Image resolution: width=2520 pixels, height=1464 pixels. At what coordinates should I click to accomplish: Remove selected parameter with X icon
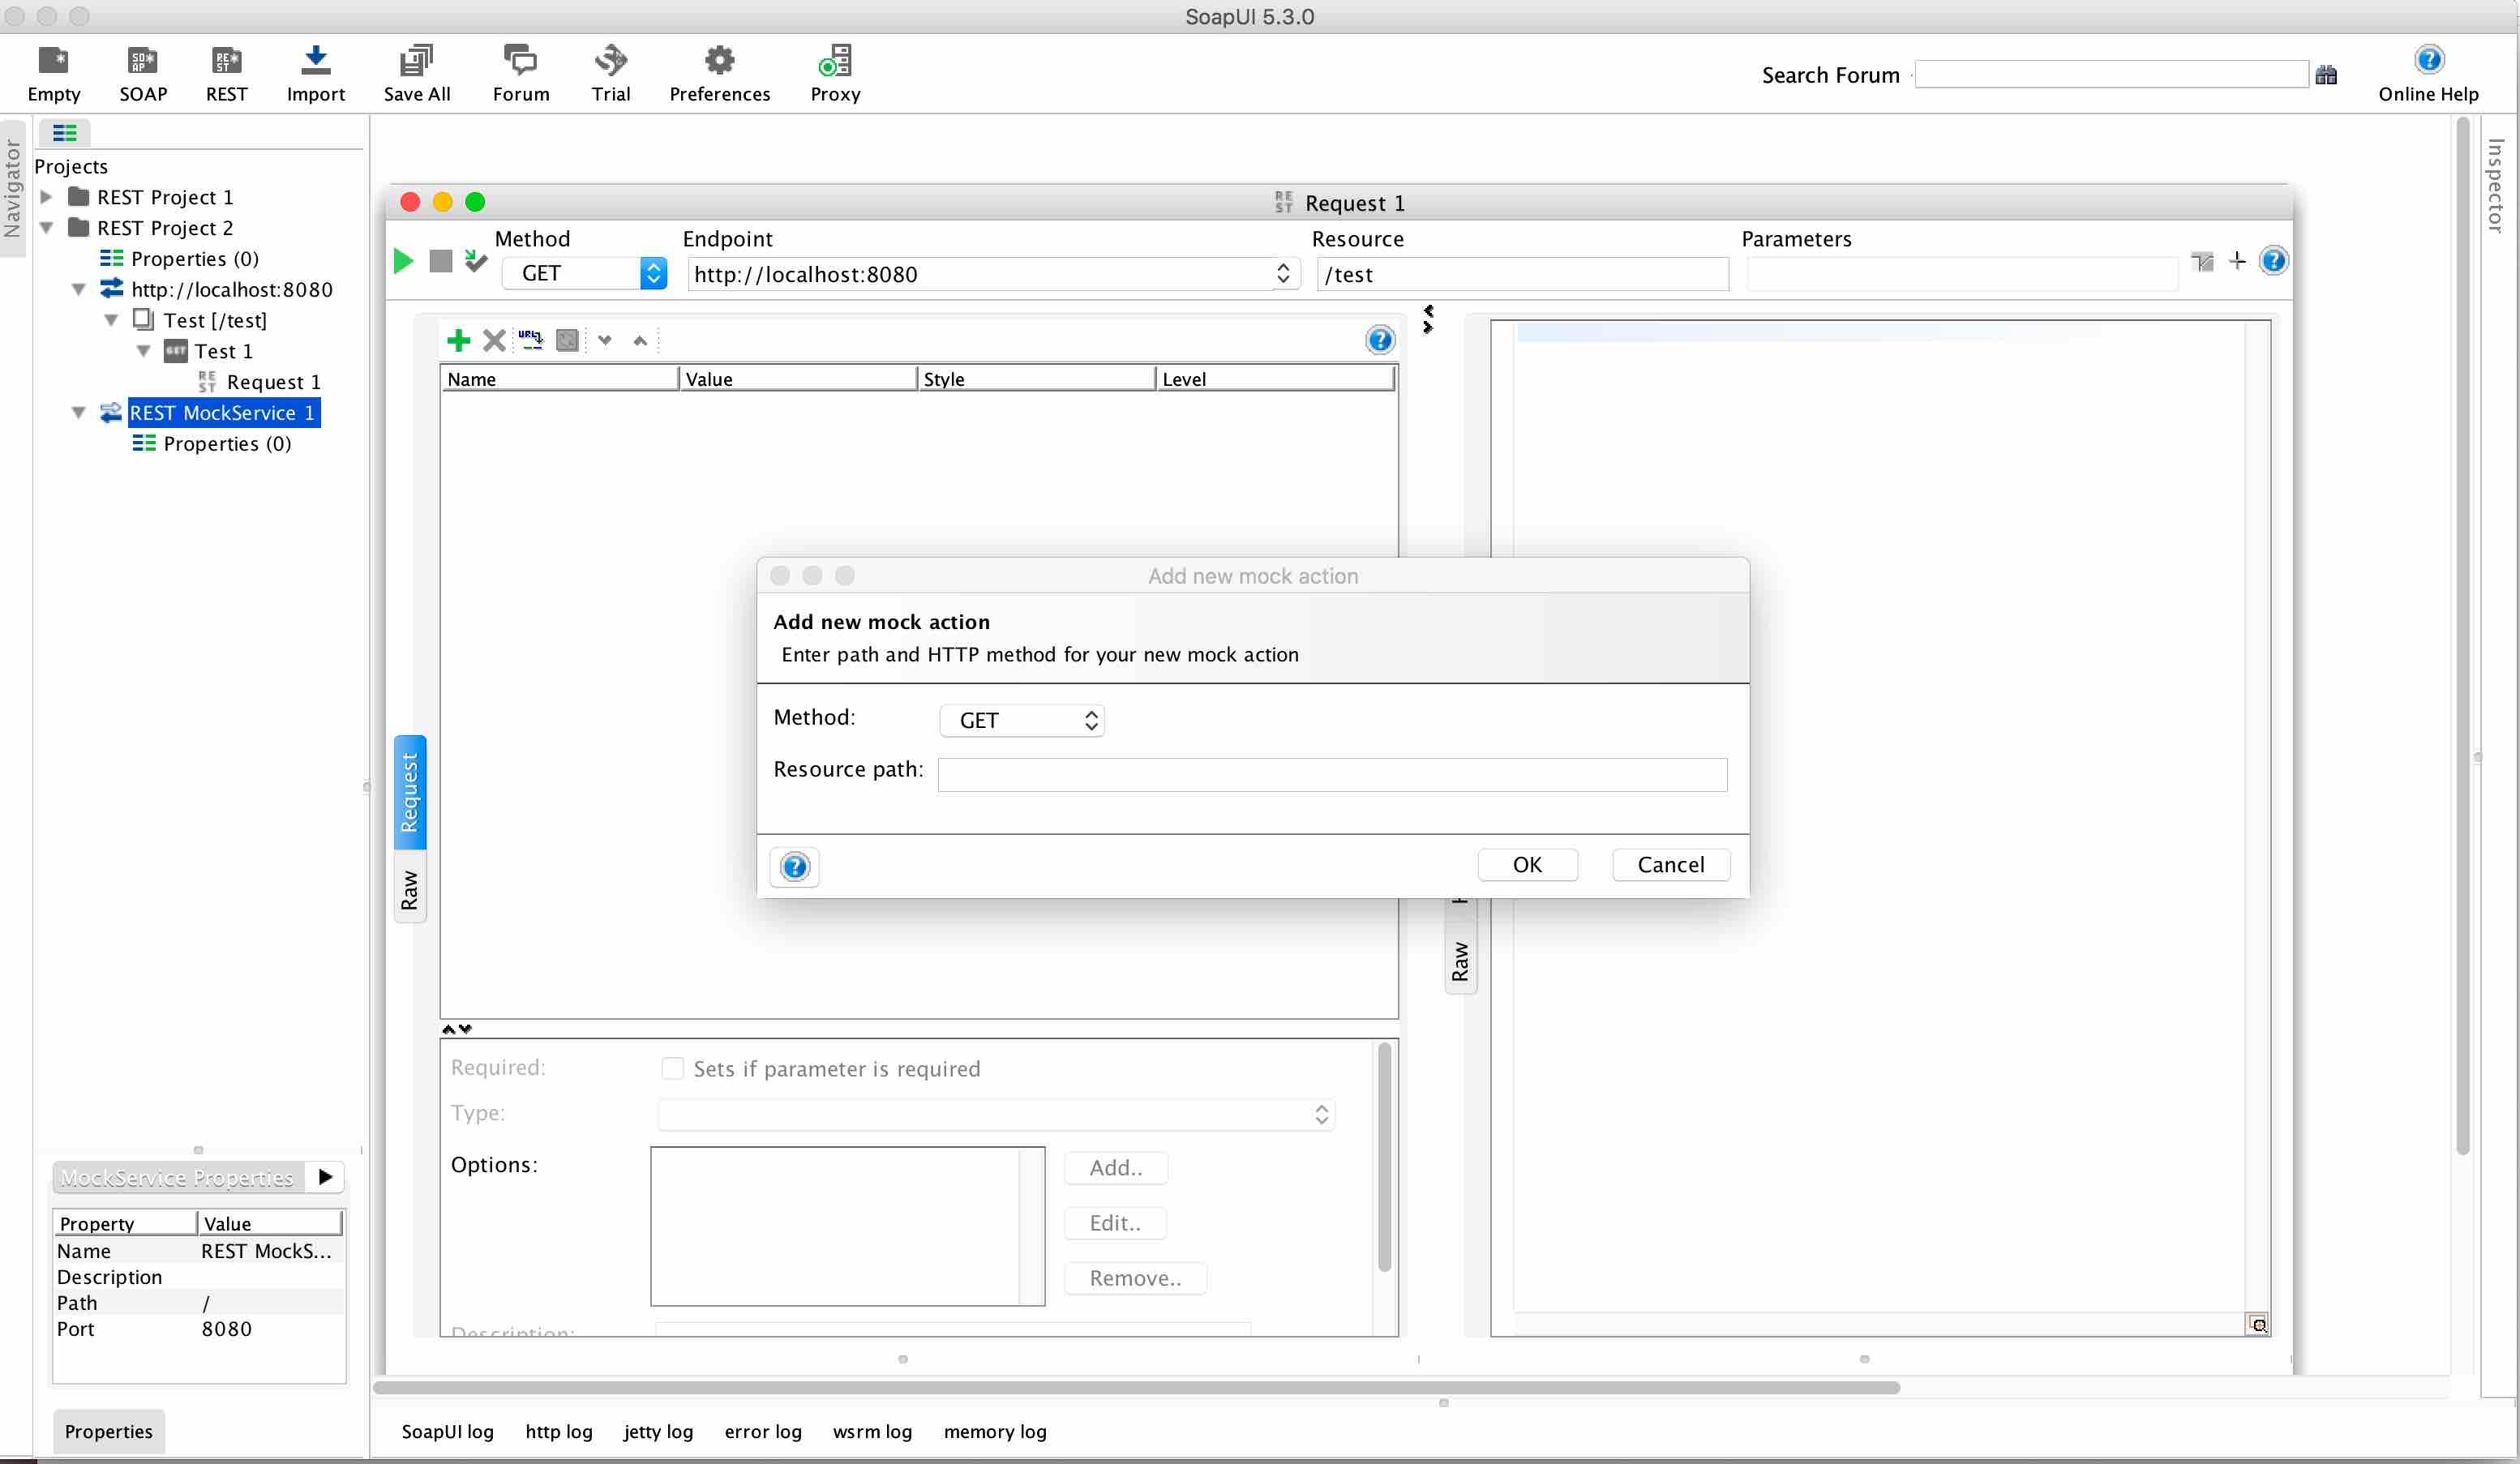click(494, 341)
